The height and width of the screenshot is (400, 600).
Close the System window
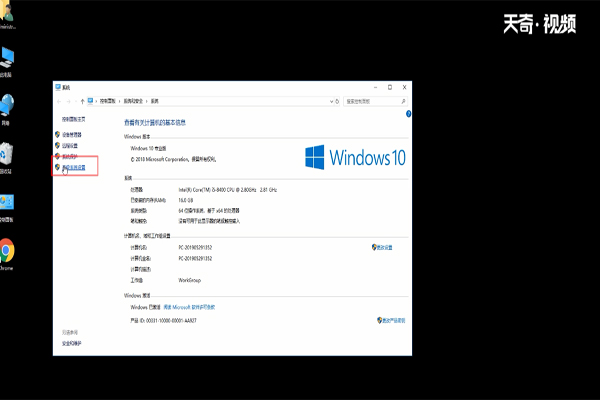pos(404,87)
